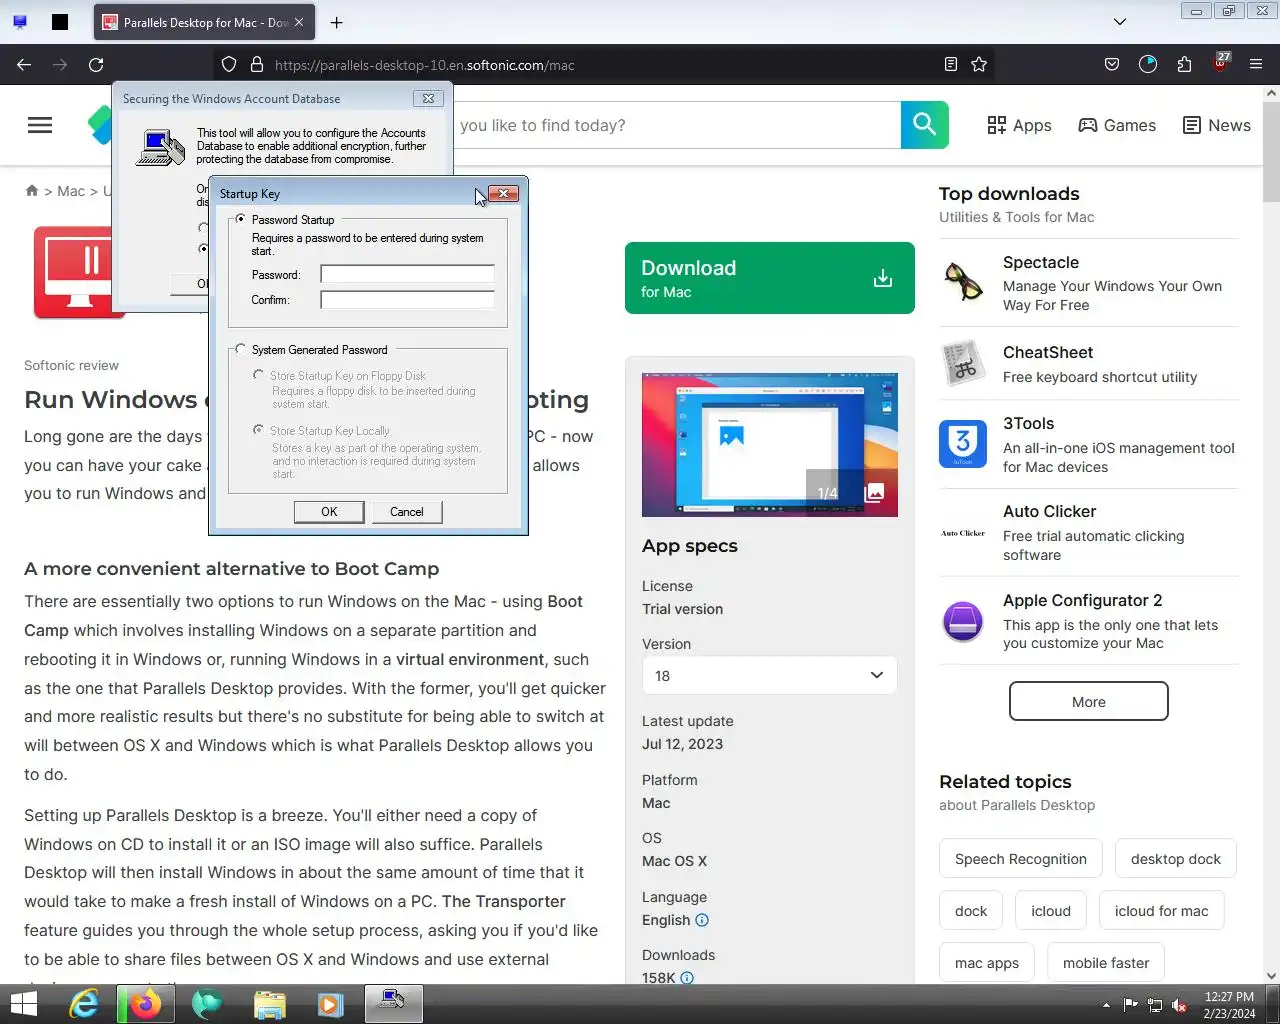The image size is (1280, 1024).
Task: Toggle reader view icon in address bar
Action: [951, 65]
